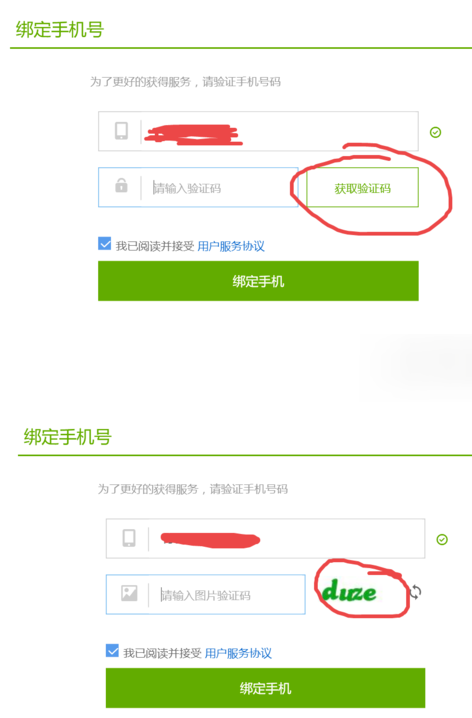Click the bottom green 绑定手机 button
Image resolution: width=472 pixels, height=718 pixels.
[266, 688]
